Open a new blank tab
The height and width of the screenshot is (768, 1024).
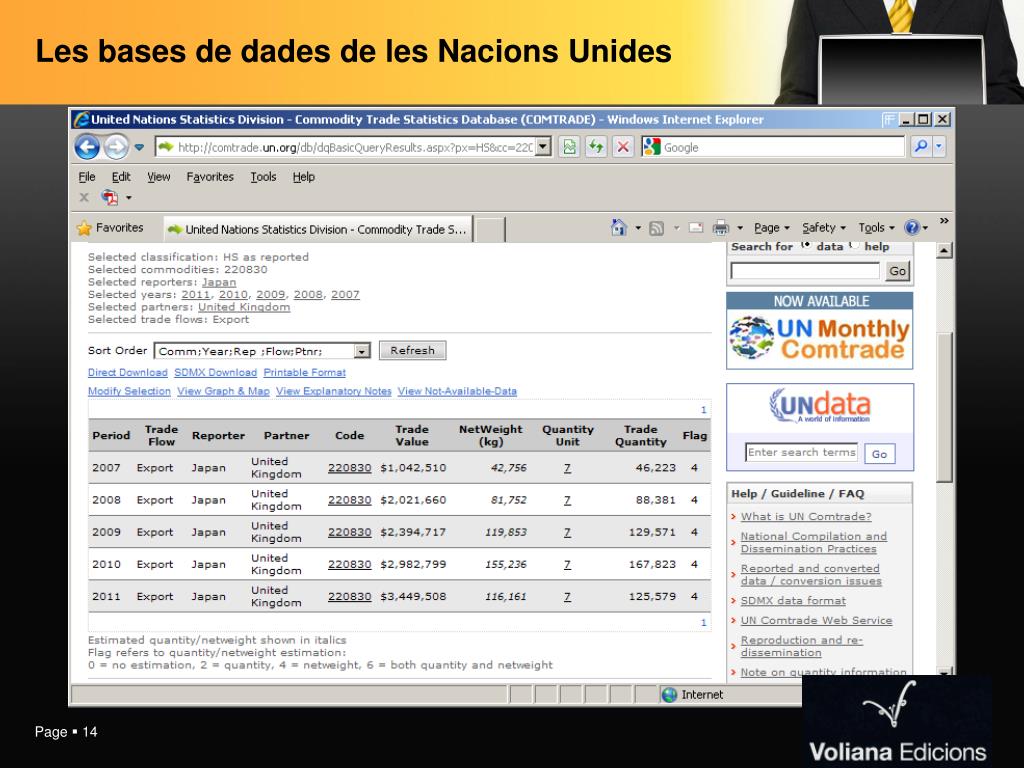(490, 230)
